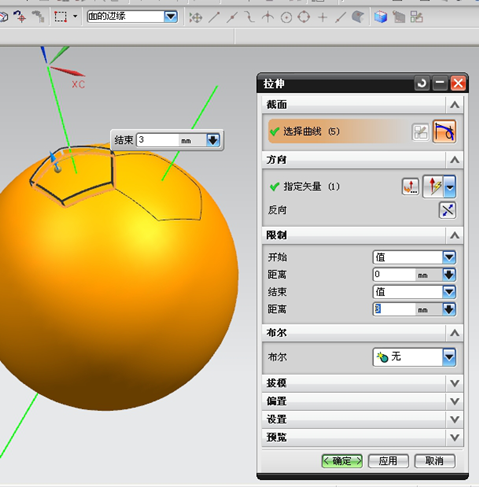Click the 结束 distance input field in dialog

(x=394, y=309)
